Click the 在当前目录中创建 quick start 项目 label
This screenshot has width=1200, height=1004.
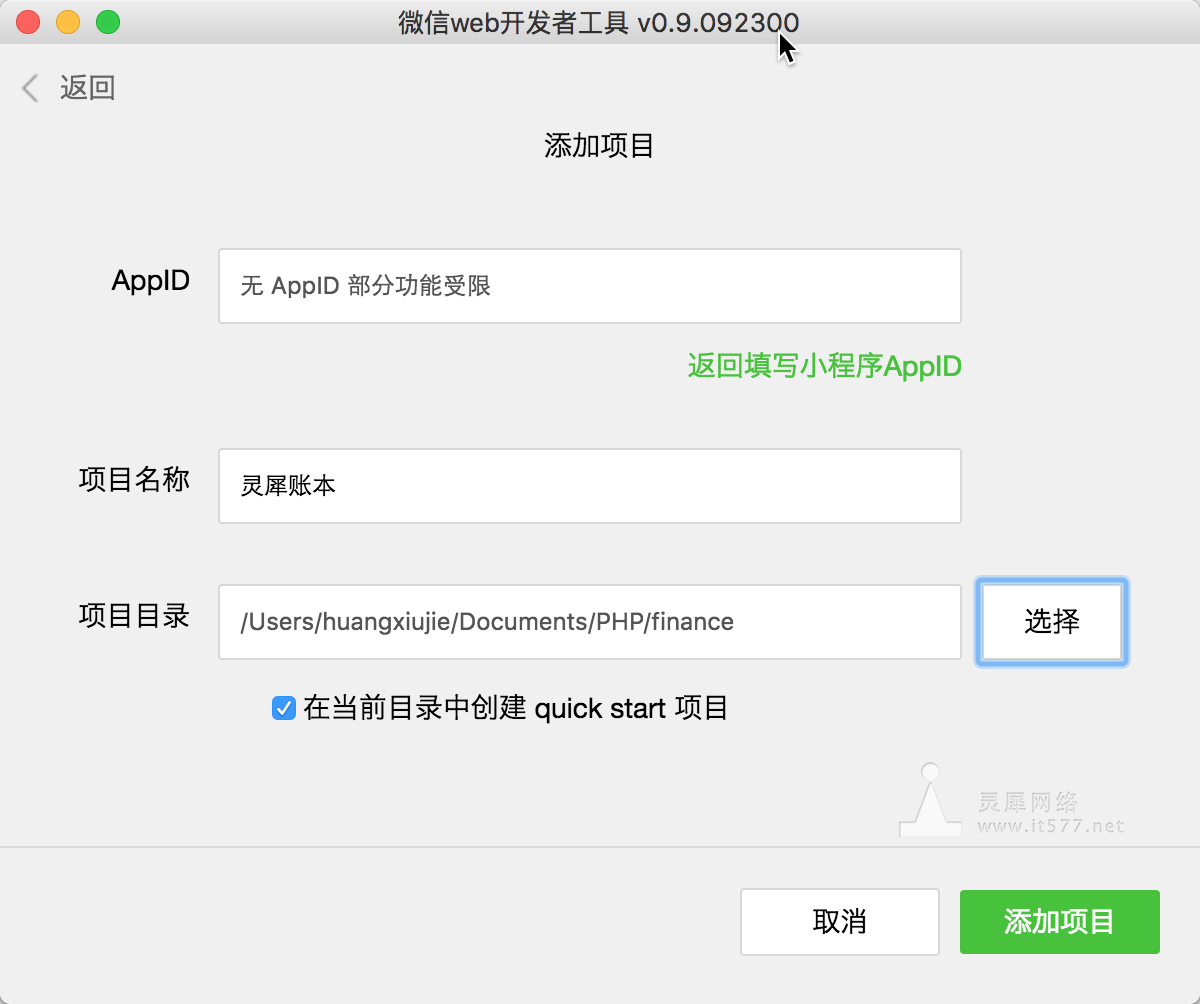click(x=515, y=709)
